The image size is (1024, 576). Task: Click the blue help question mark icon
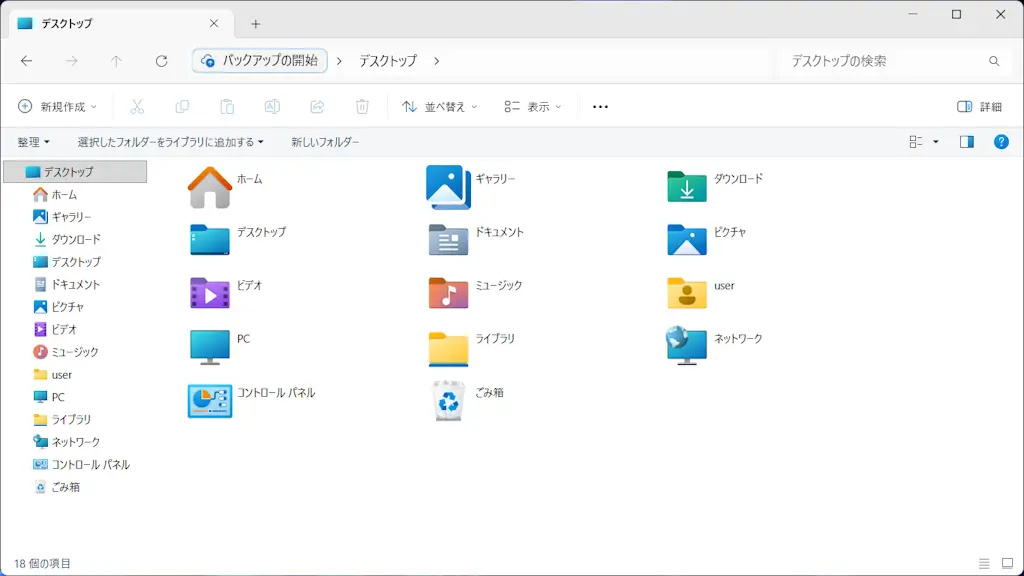[1001, 142]
